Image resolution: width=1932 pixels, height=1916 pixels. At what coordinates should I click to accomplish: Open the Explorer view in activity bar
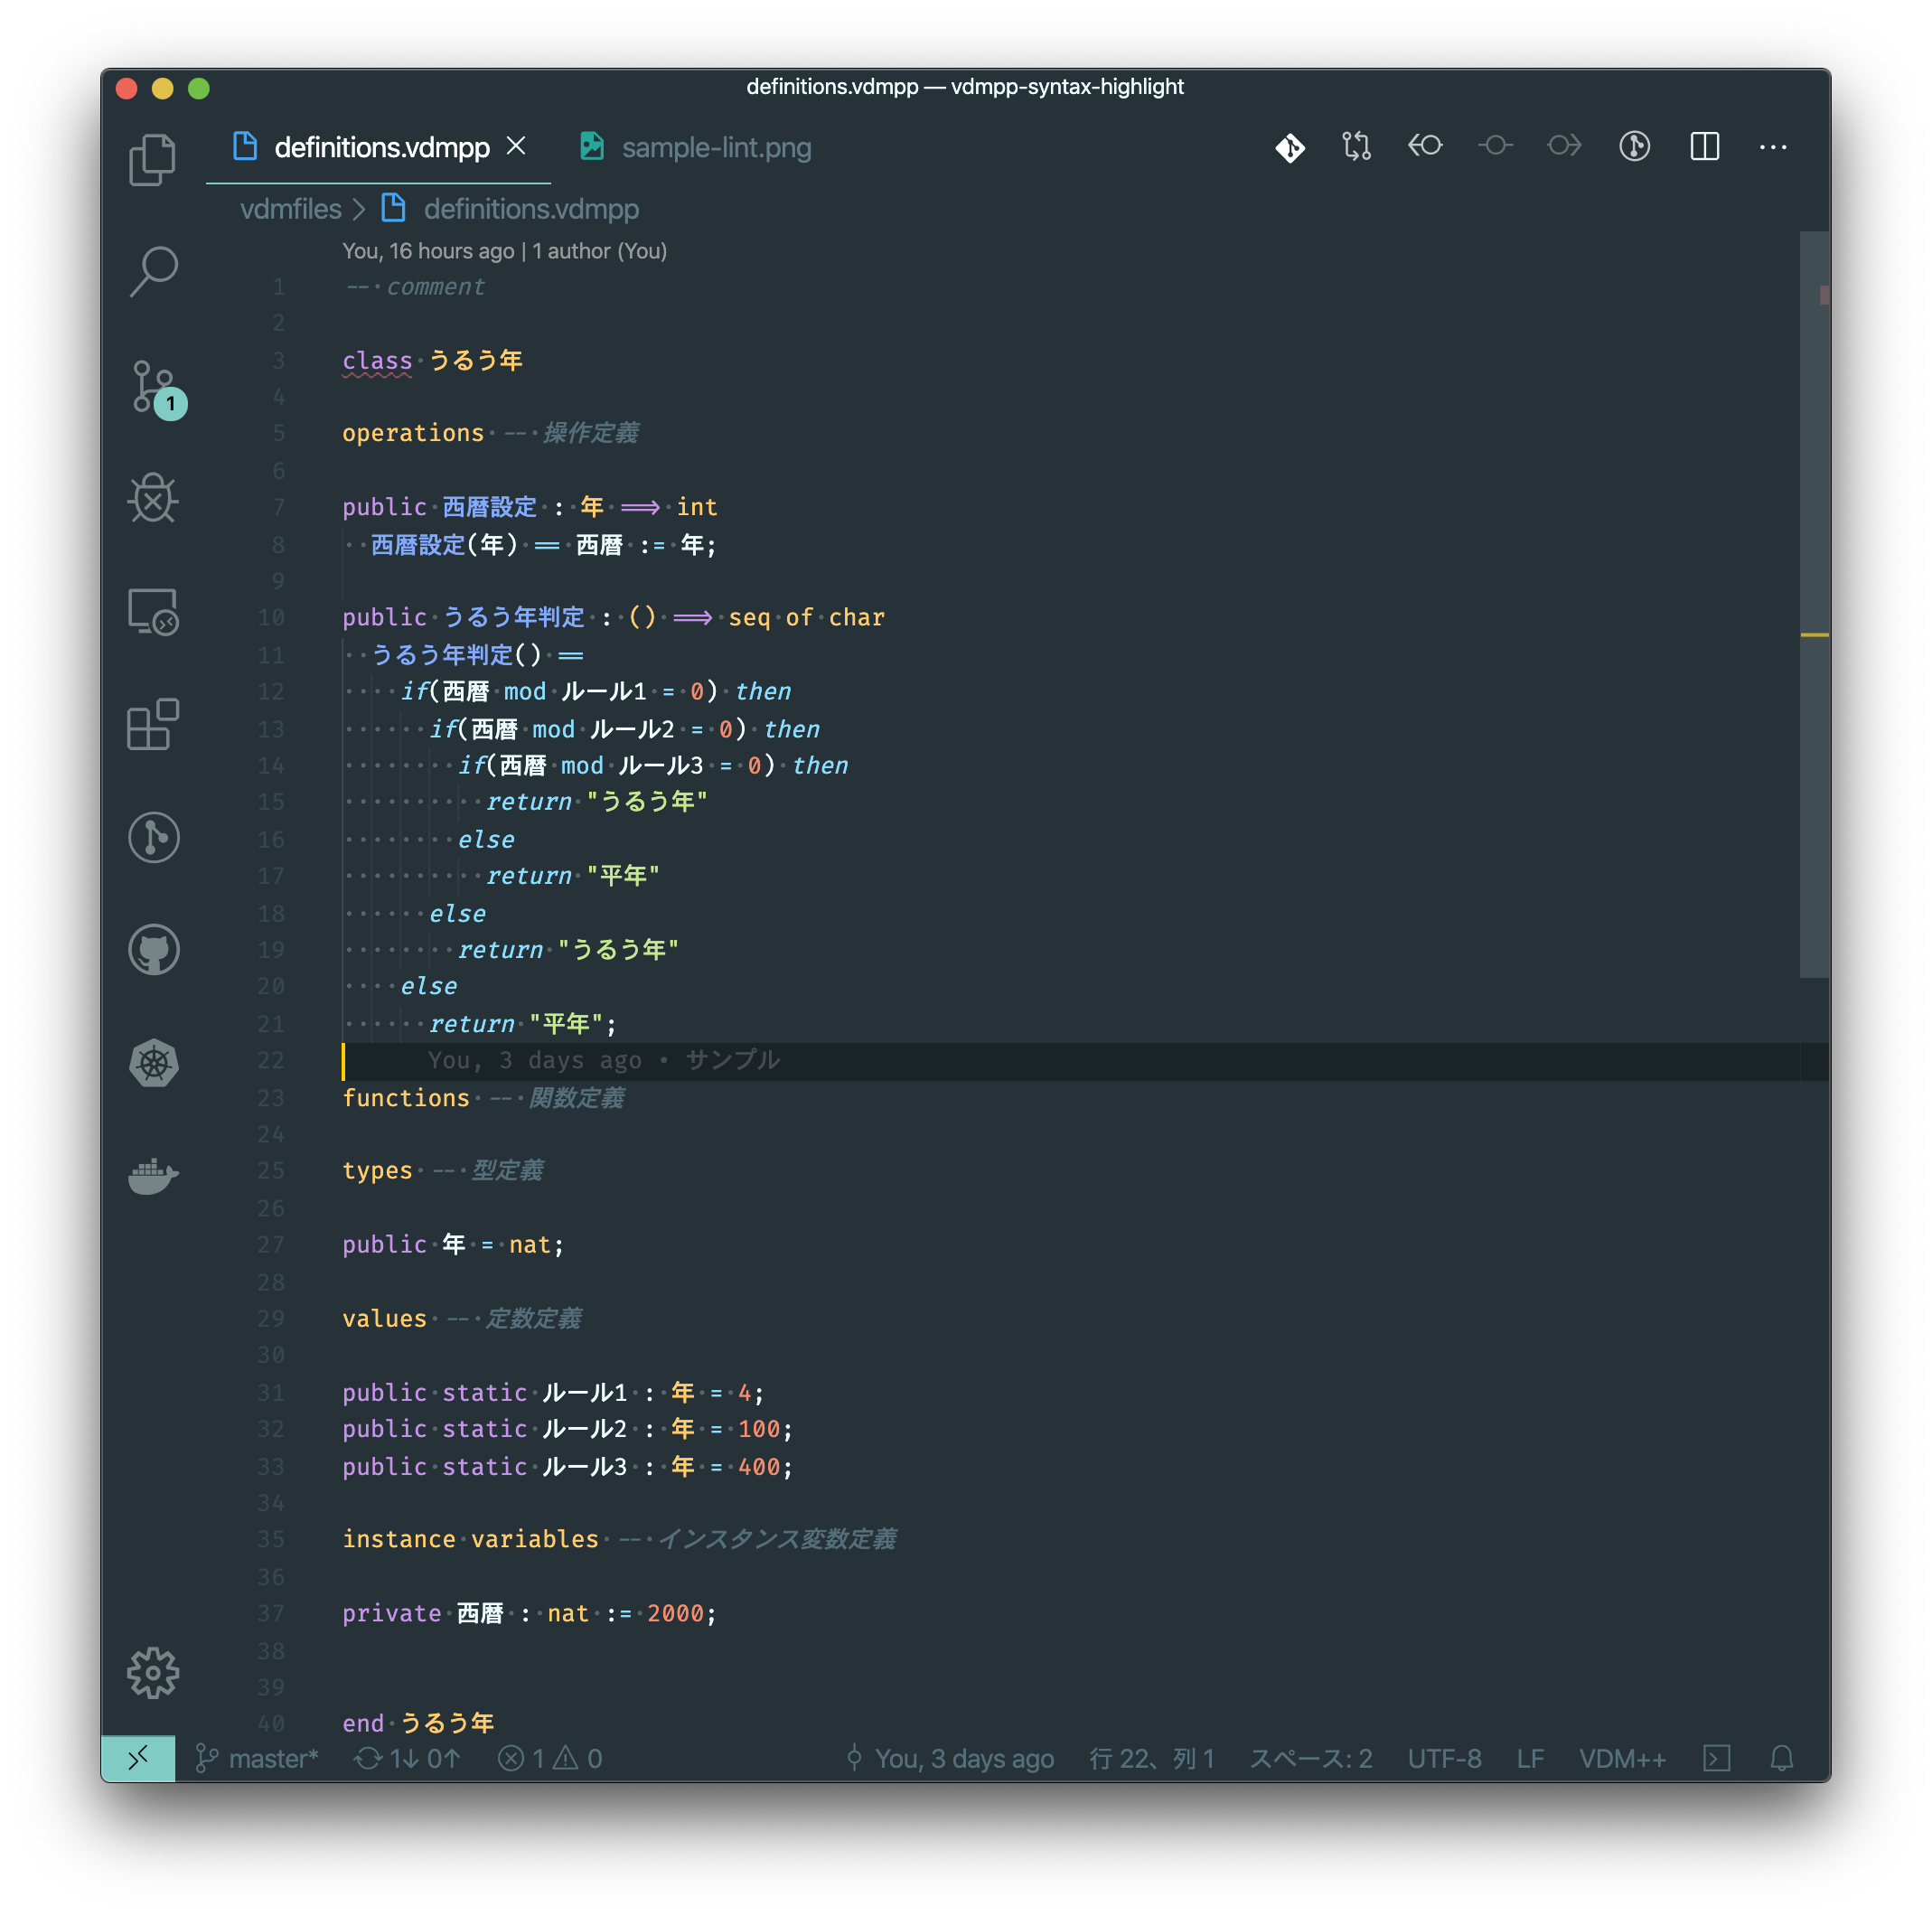pyautogui.click(x=153, y=159)
